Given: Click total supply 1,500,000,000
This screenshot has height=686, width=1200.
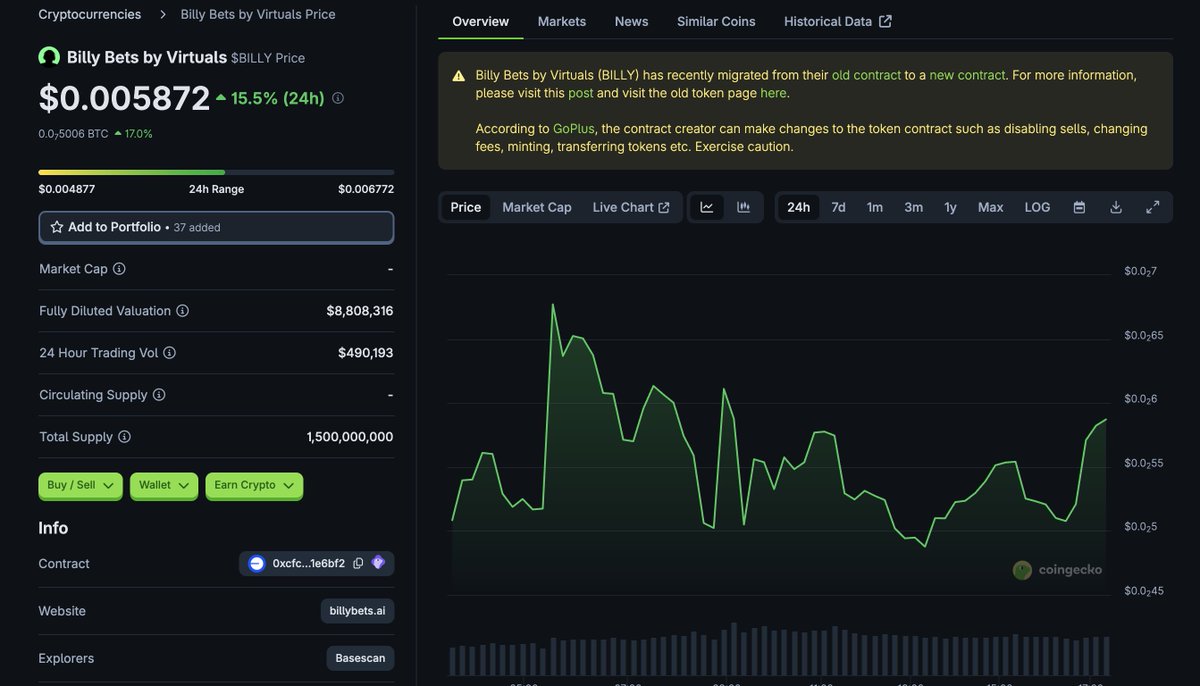Looking at the screenshot, I should point(350,437).
